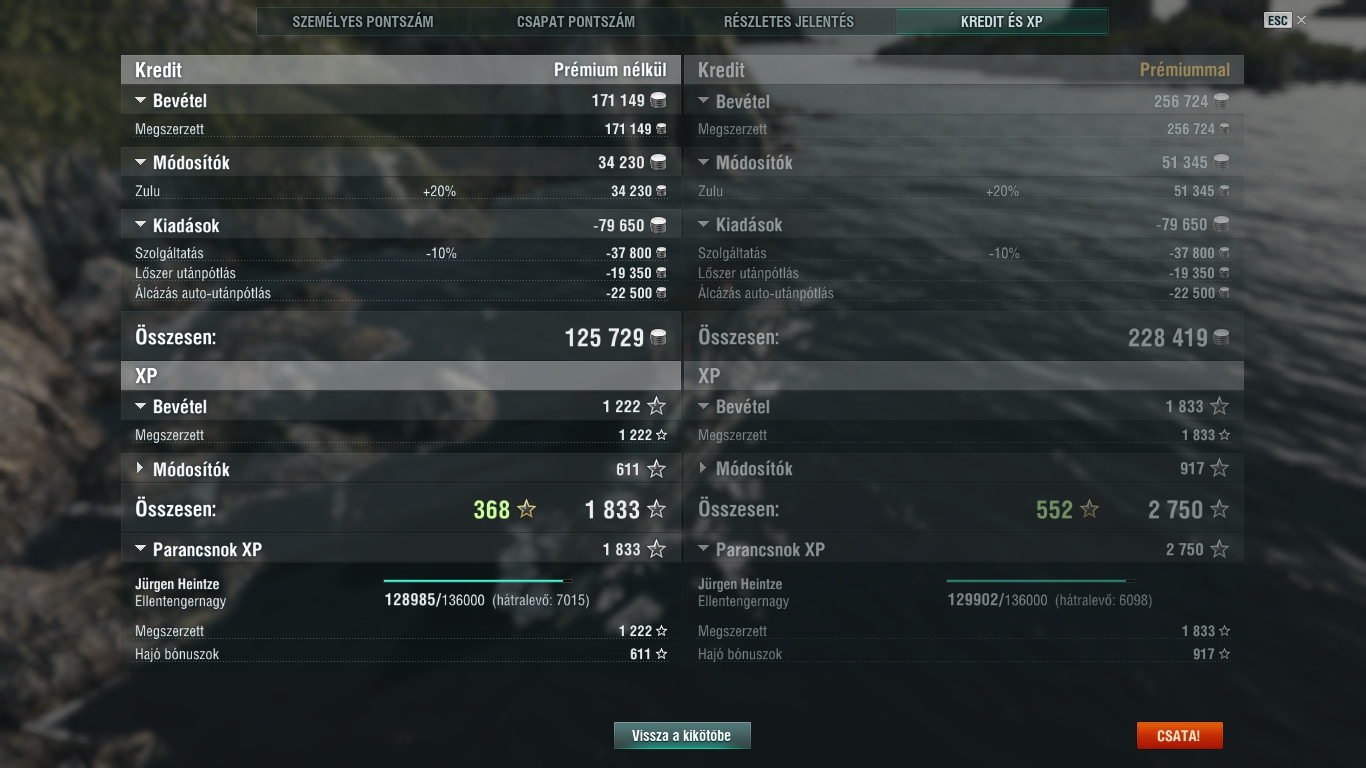Click the green free XP star next to 368

[527, 510]
